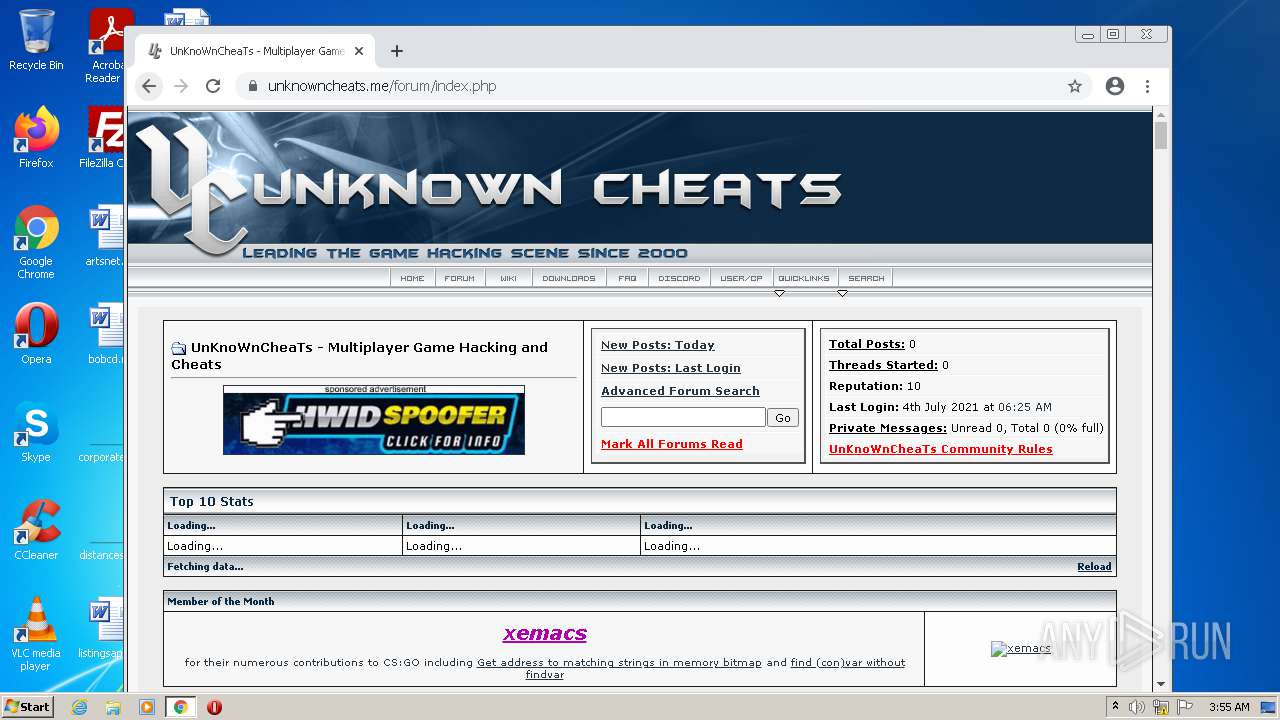Select the Firefox desktop icon
This screenshot has height=720, width=1280.
(36, 137)
